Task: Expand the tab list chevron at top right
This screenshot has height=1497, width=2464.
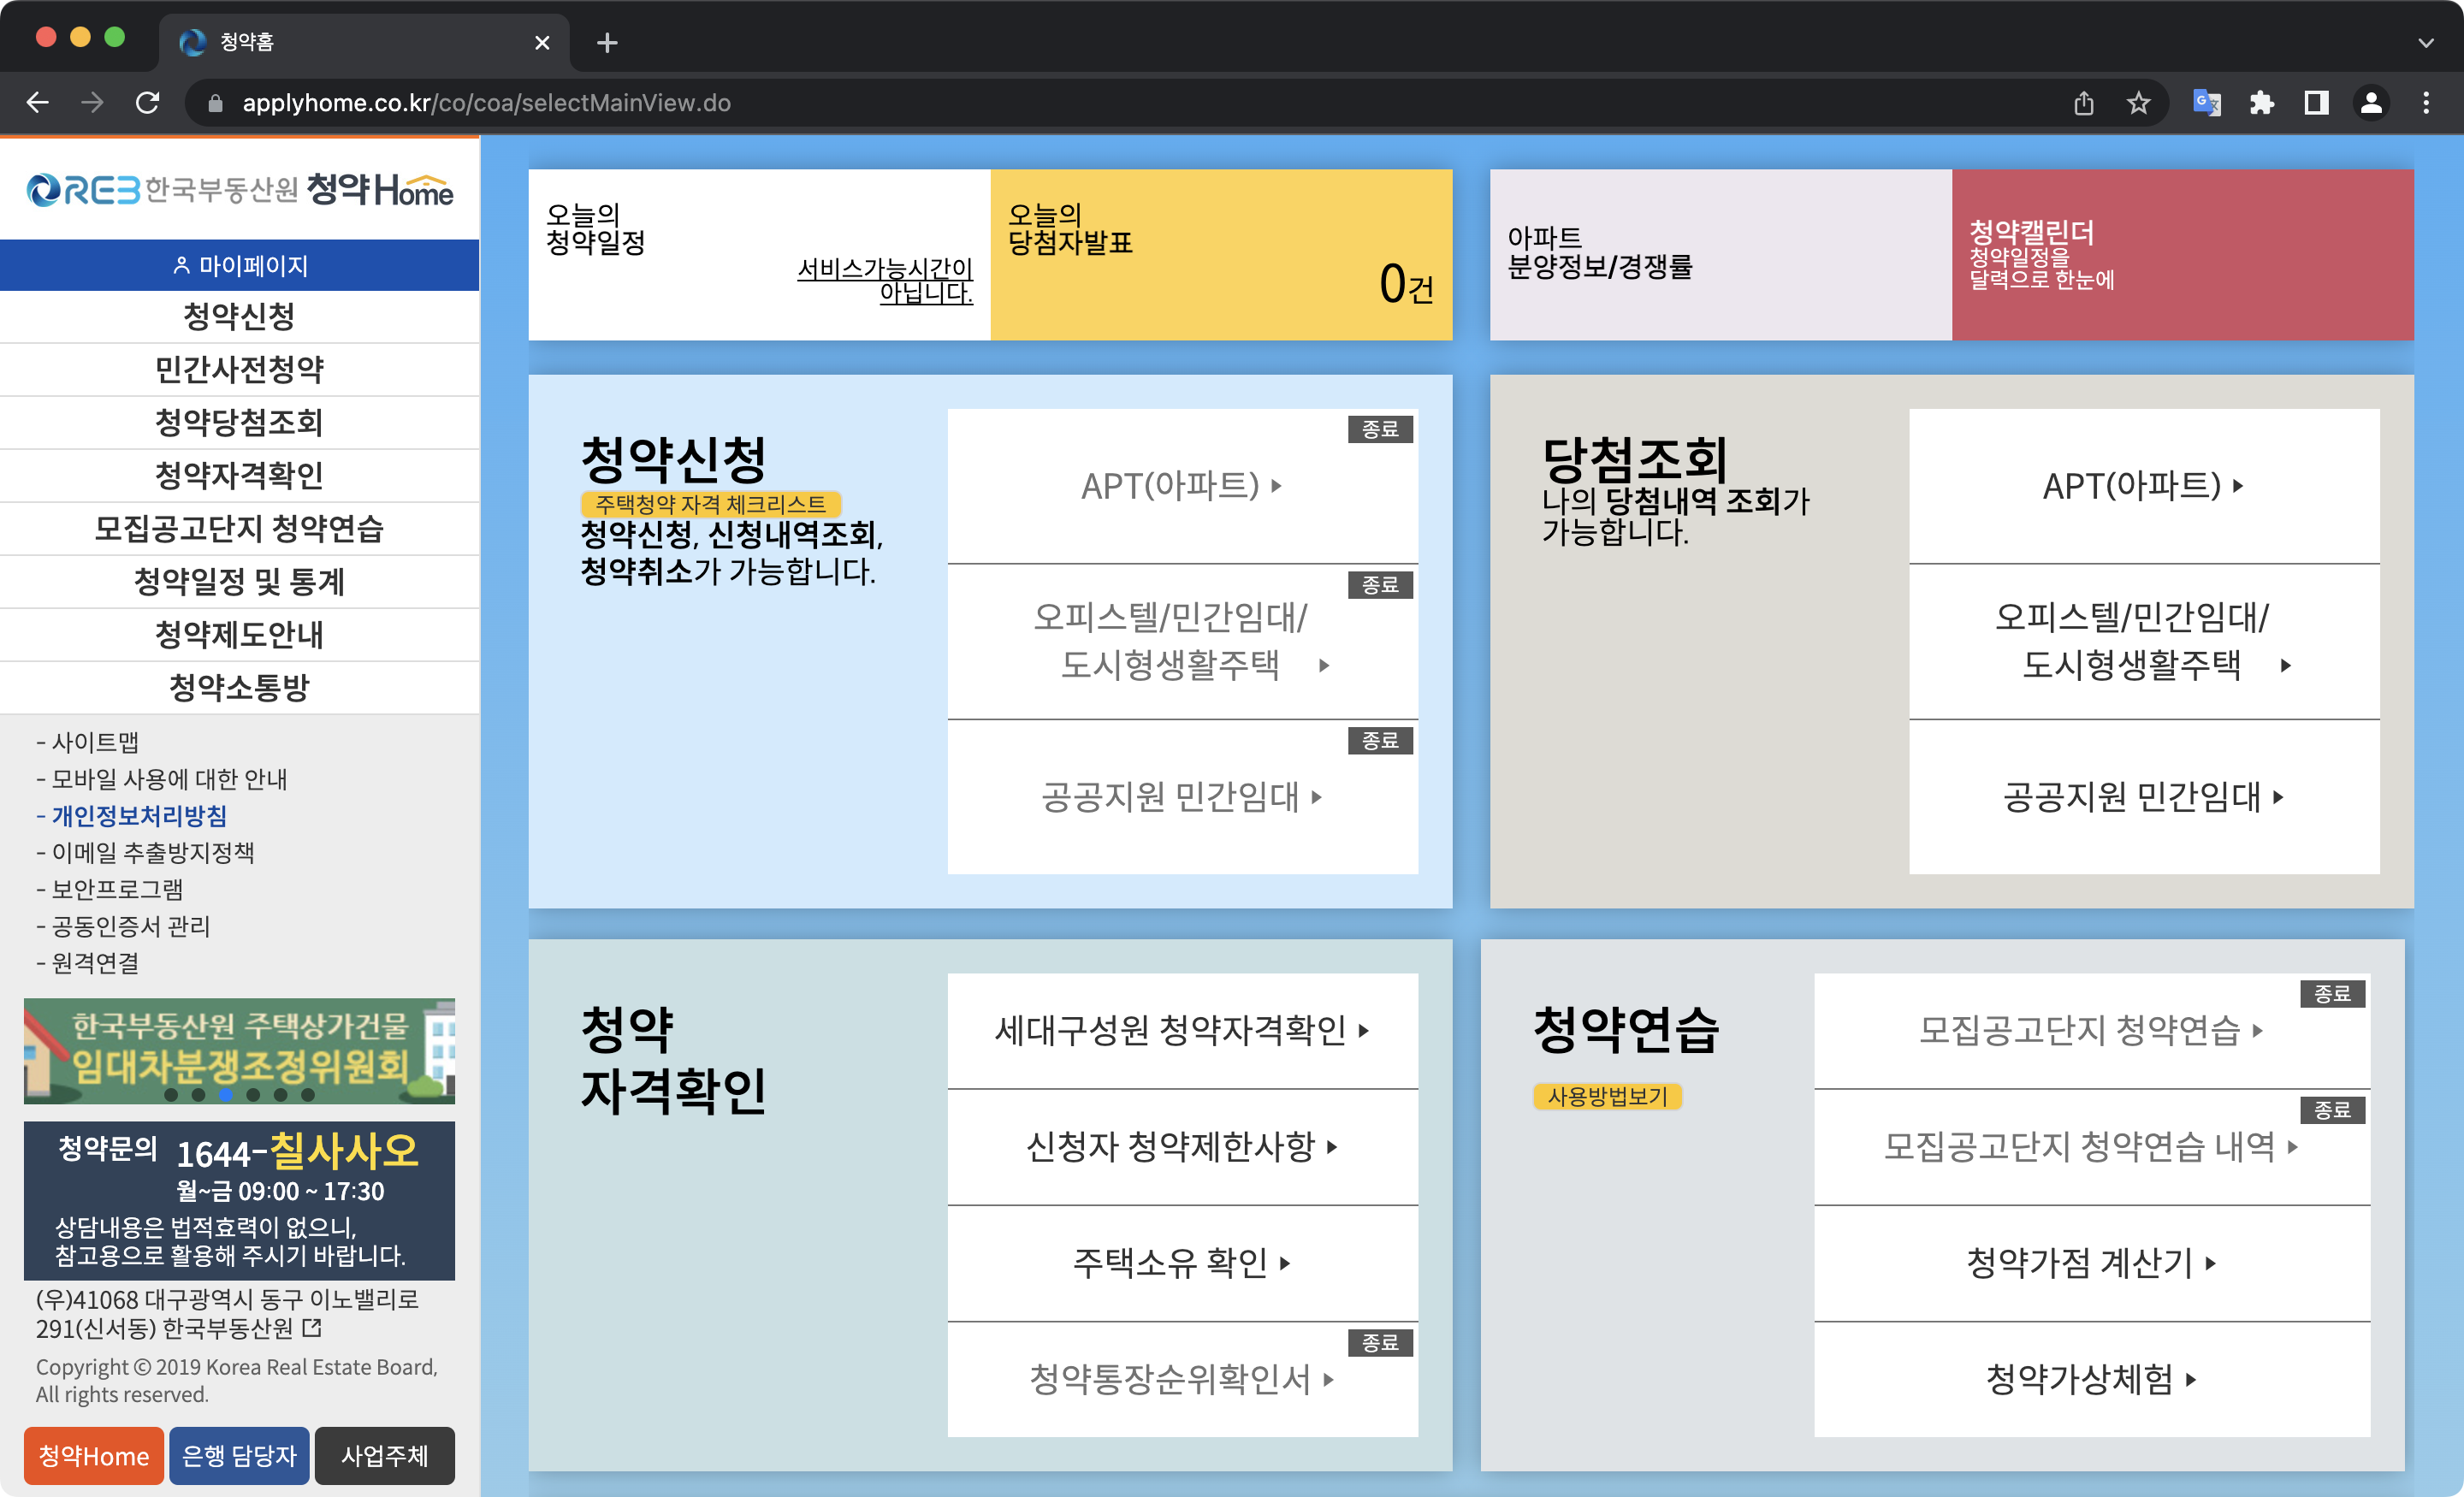Action: click(2426, 42)
